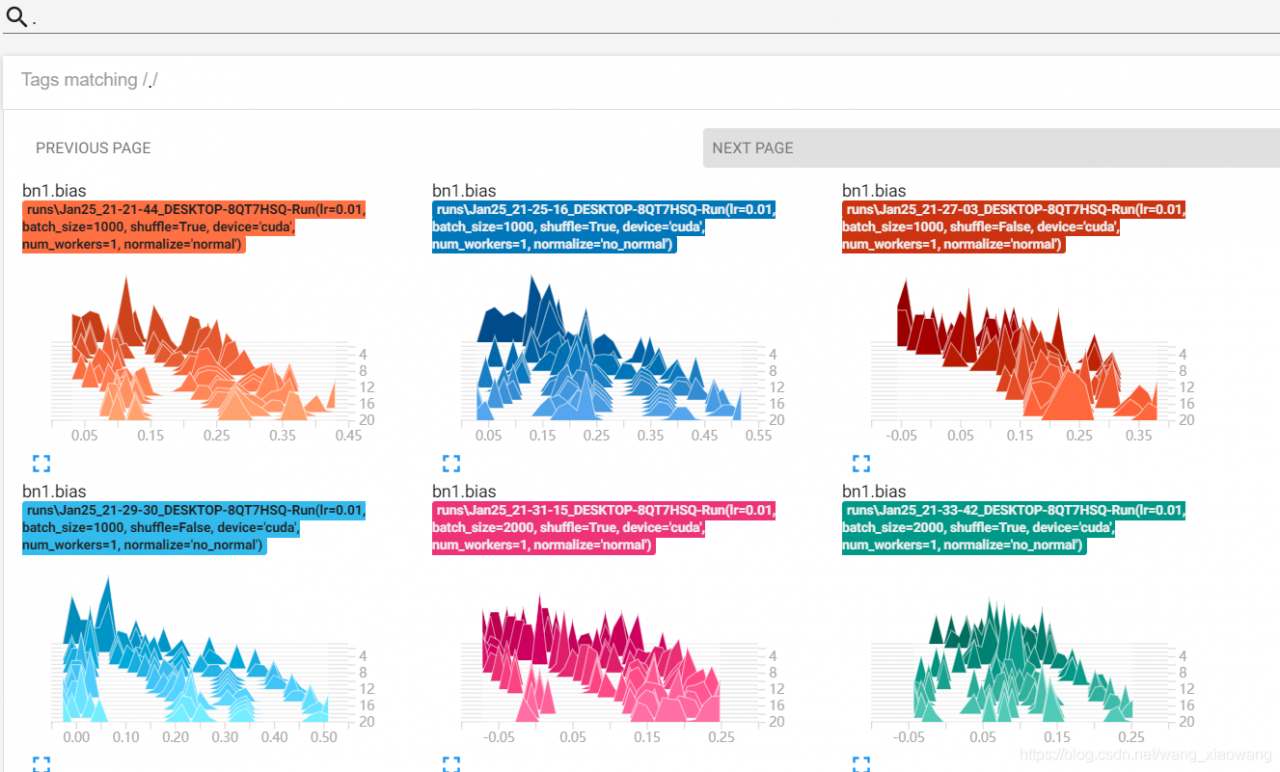
Task: Click the pink Jan25_21-31-15 run label
Action: pos(604,528)
